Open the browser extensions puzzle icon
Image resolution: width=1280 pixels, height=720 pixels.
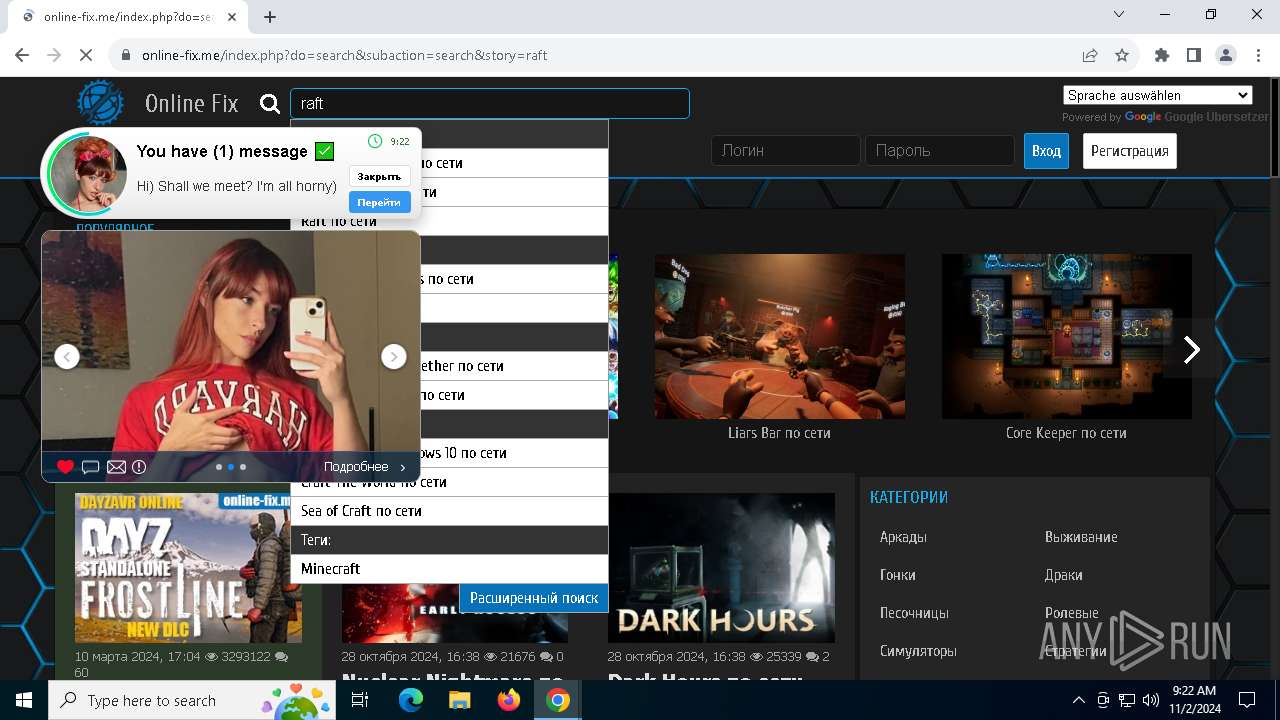coord(1161,55)
